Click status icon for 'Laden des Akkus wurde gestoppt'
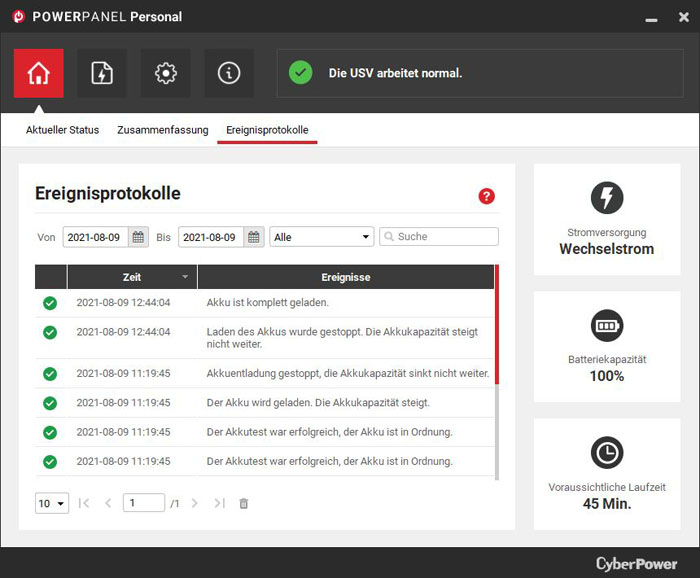Screen dimensions: 700x578 [x=50, y=333]
